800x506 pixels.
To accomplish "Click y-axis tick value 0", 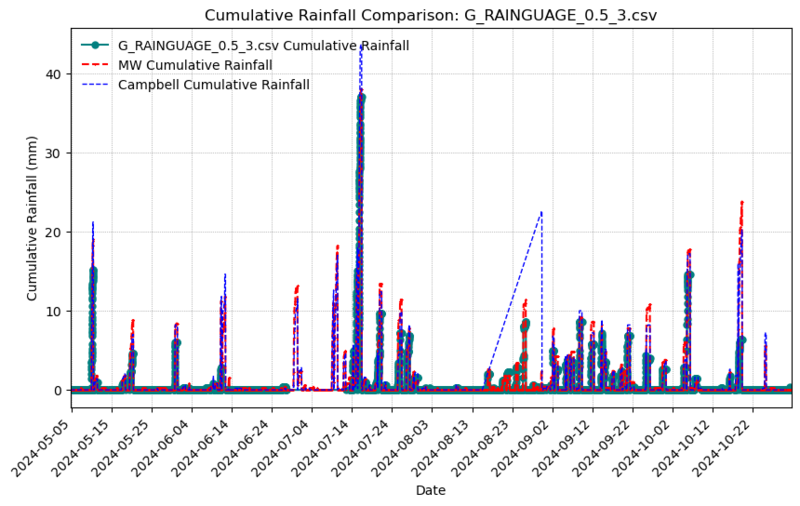I will click(59, 391).
